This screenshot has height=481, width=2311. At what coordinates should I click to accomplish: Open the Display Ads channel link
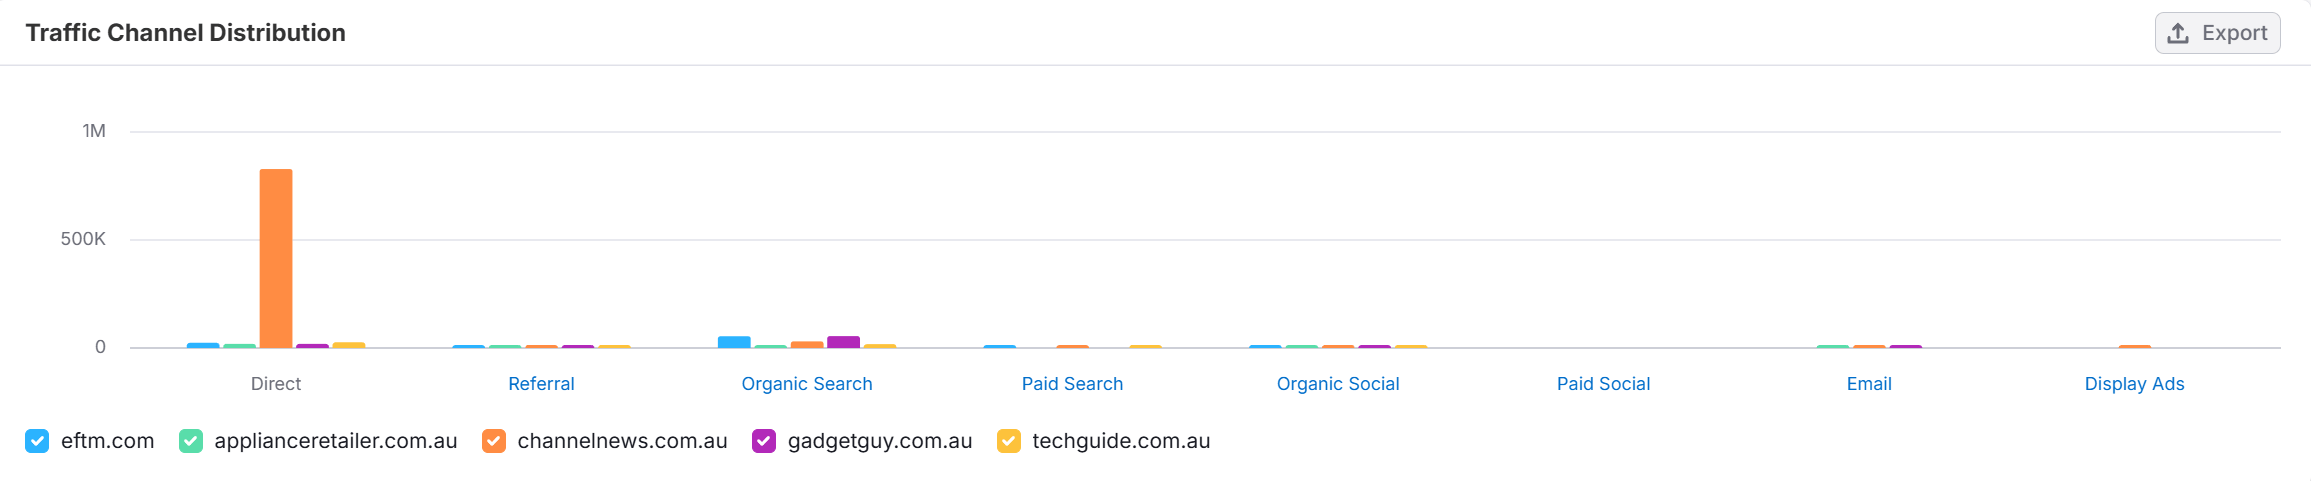2134,384
